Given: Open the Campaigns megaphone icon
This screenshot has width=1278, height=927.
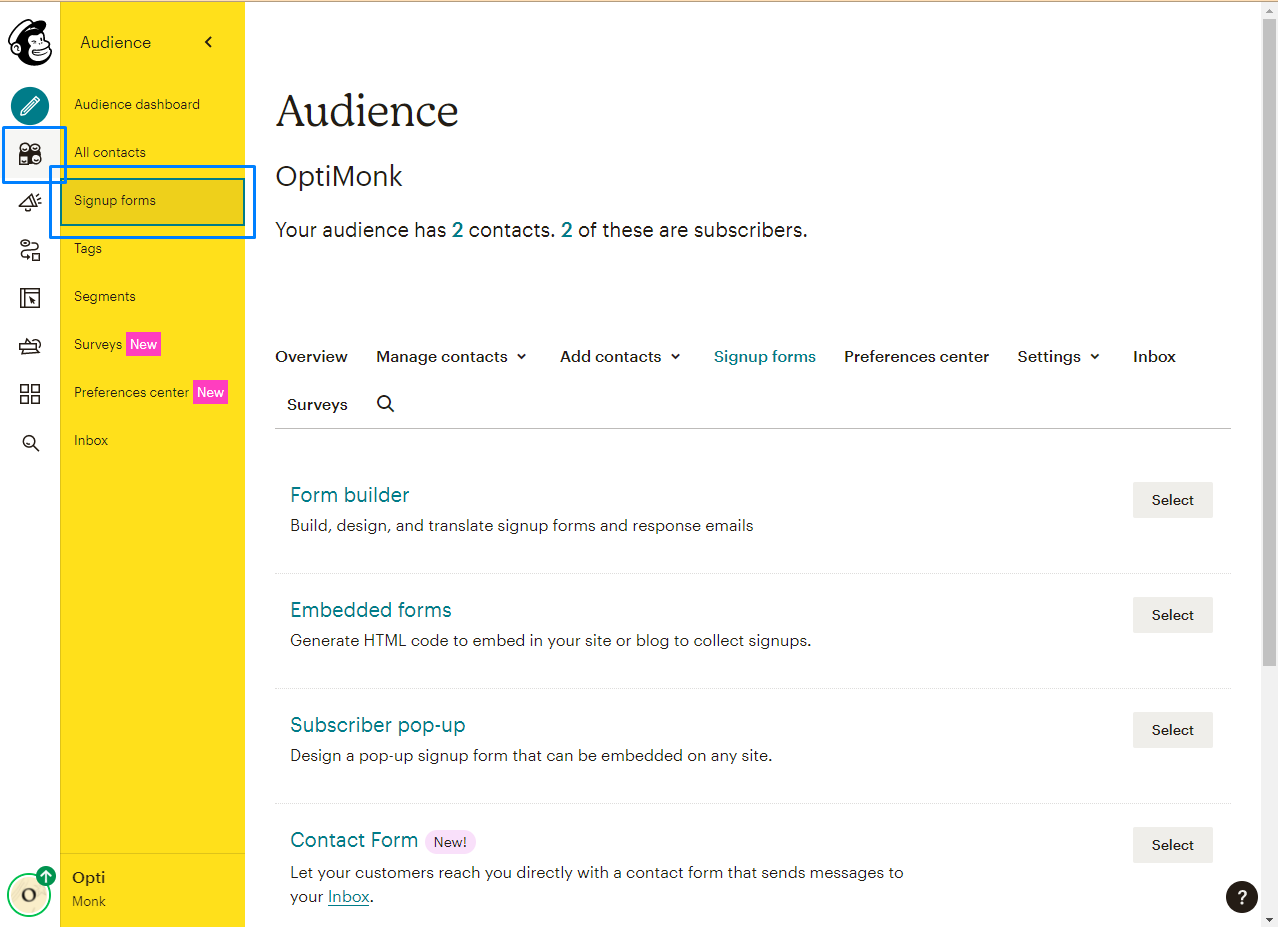Looking at the screenshot, I should [x=30, y=202].
